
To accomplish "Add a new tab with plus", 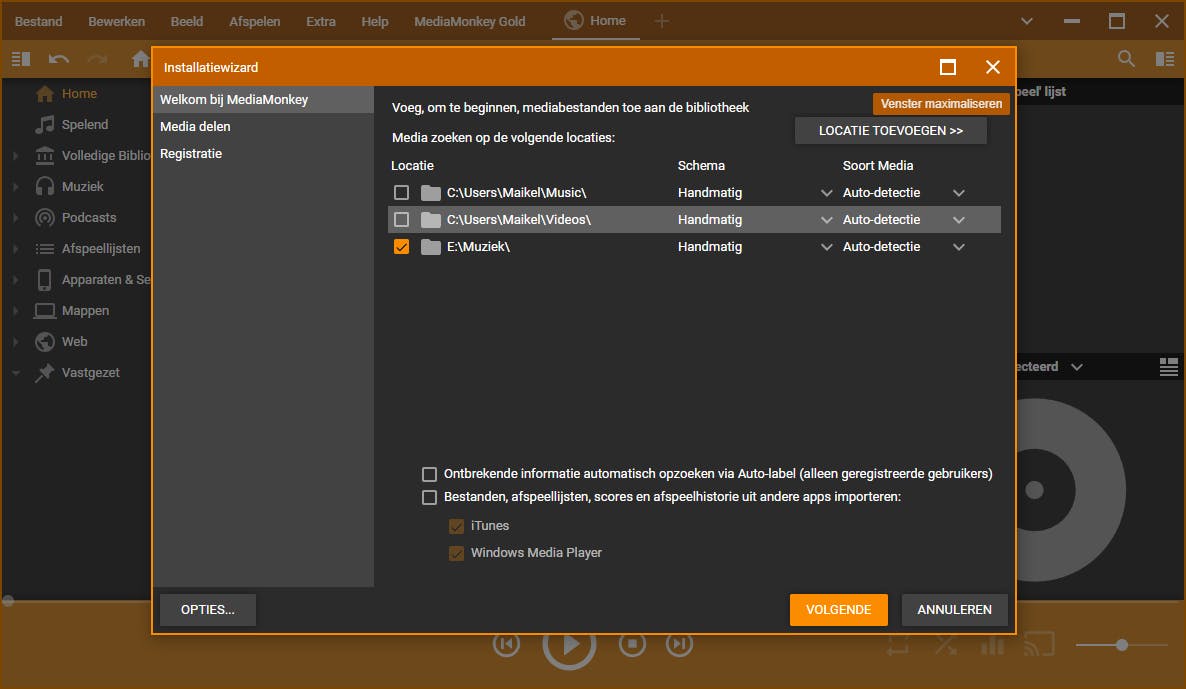I will [662, 21].
